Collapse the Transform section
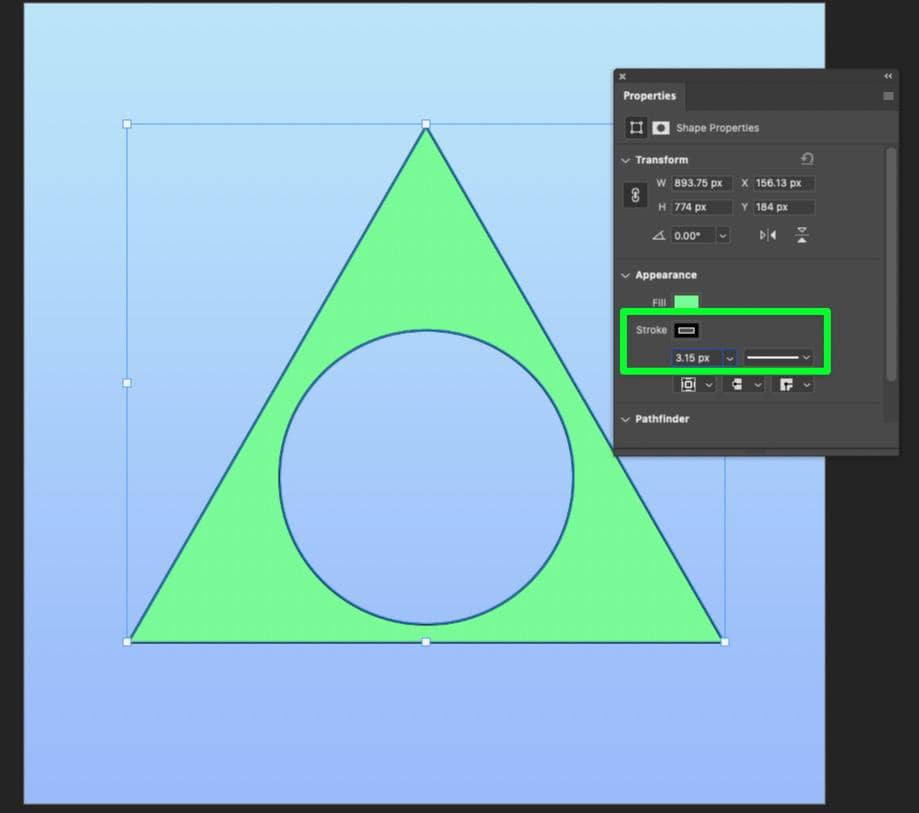The height and width of the screenshot is (813, 919). [625, 160]
